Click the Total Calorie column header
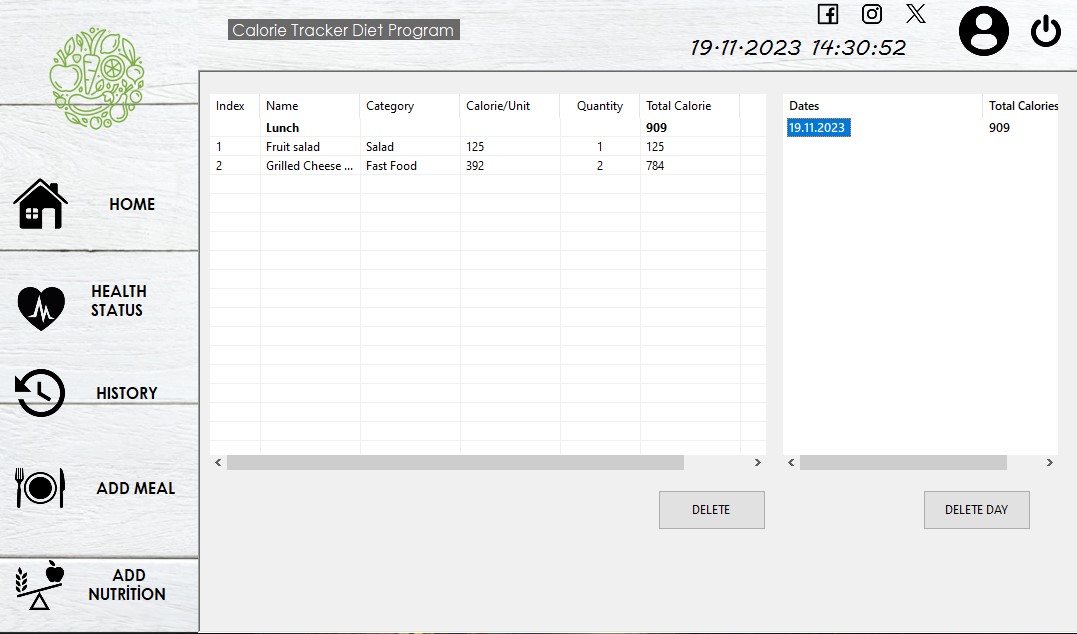The height and width of the screenshot is (634, 1077). [690, 106]
